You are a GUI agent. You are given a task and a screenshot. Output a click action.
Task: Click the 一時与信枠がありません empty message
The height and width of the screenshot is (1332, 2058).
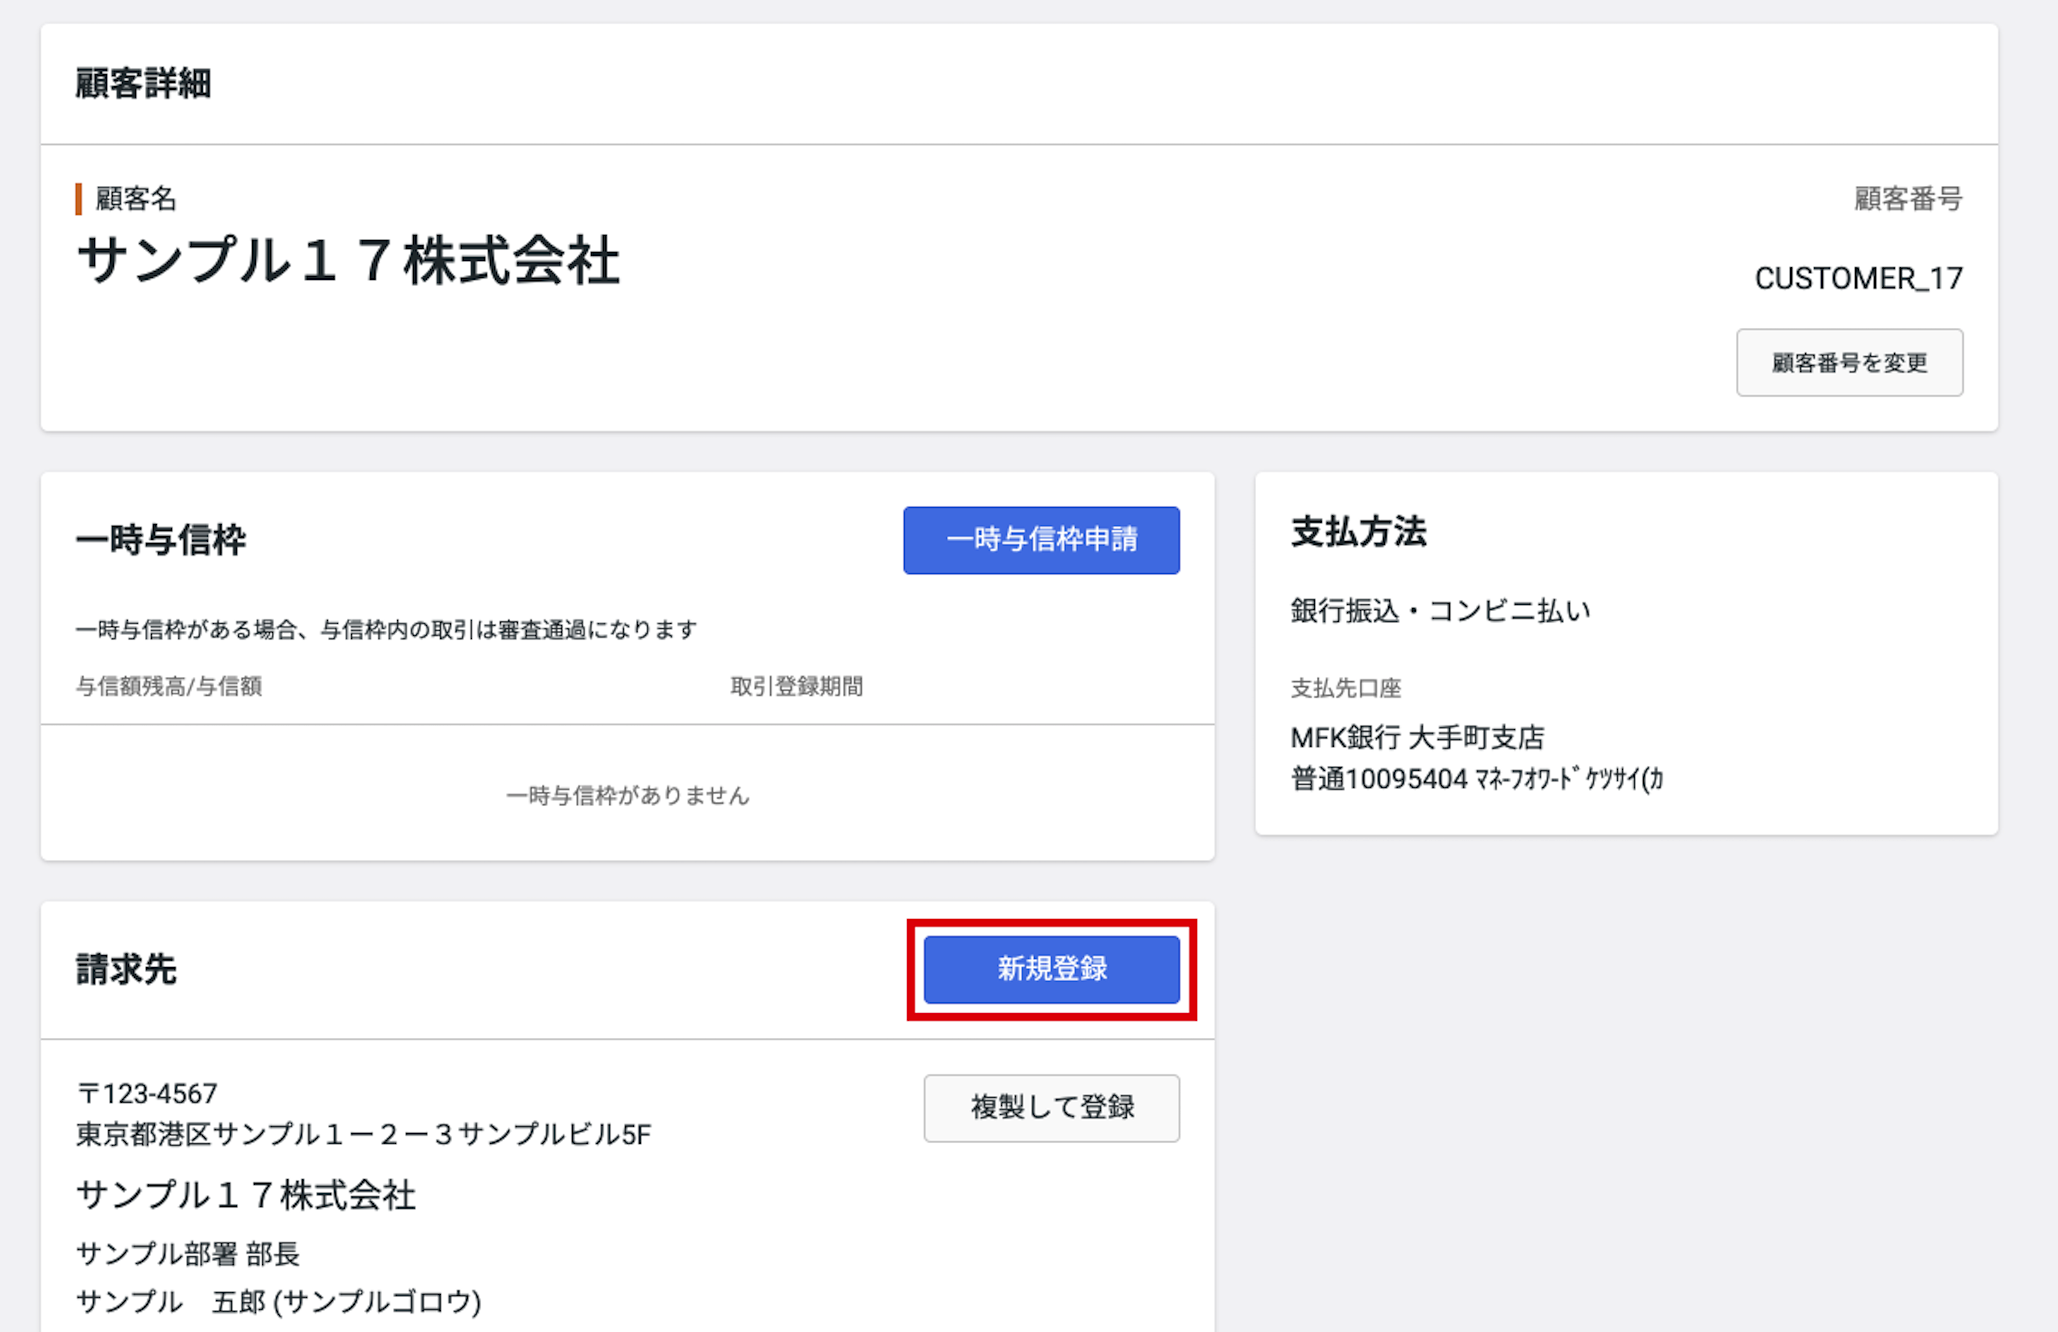[628, 795]
